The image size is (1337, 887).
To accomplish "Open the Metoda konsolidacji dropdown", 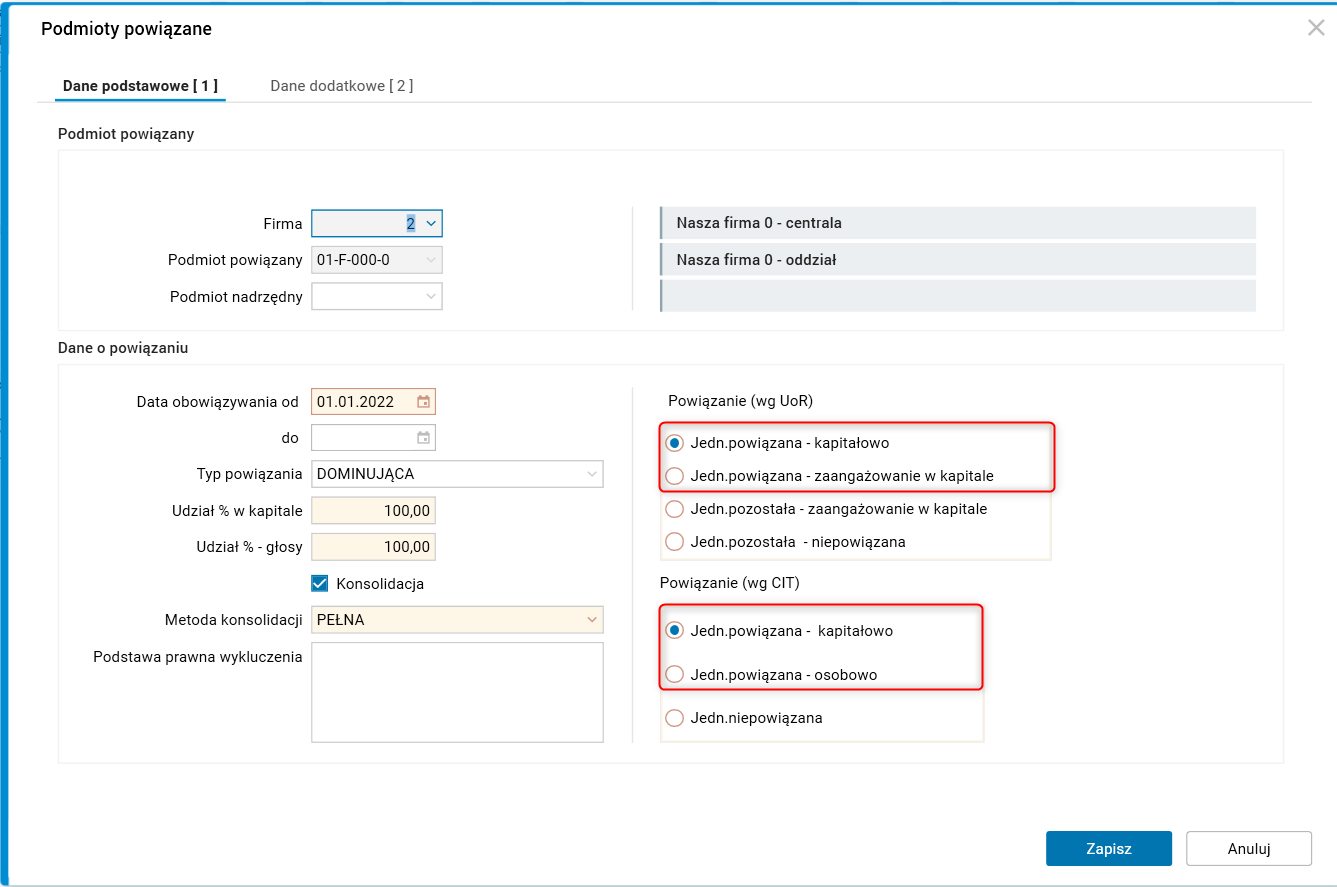I will 592,620.
